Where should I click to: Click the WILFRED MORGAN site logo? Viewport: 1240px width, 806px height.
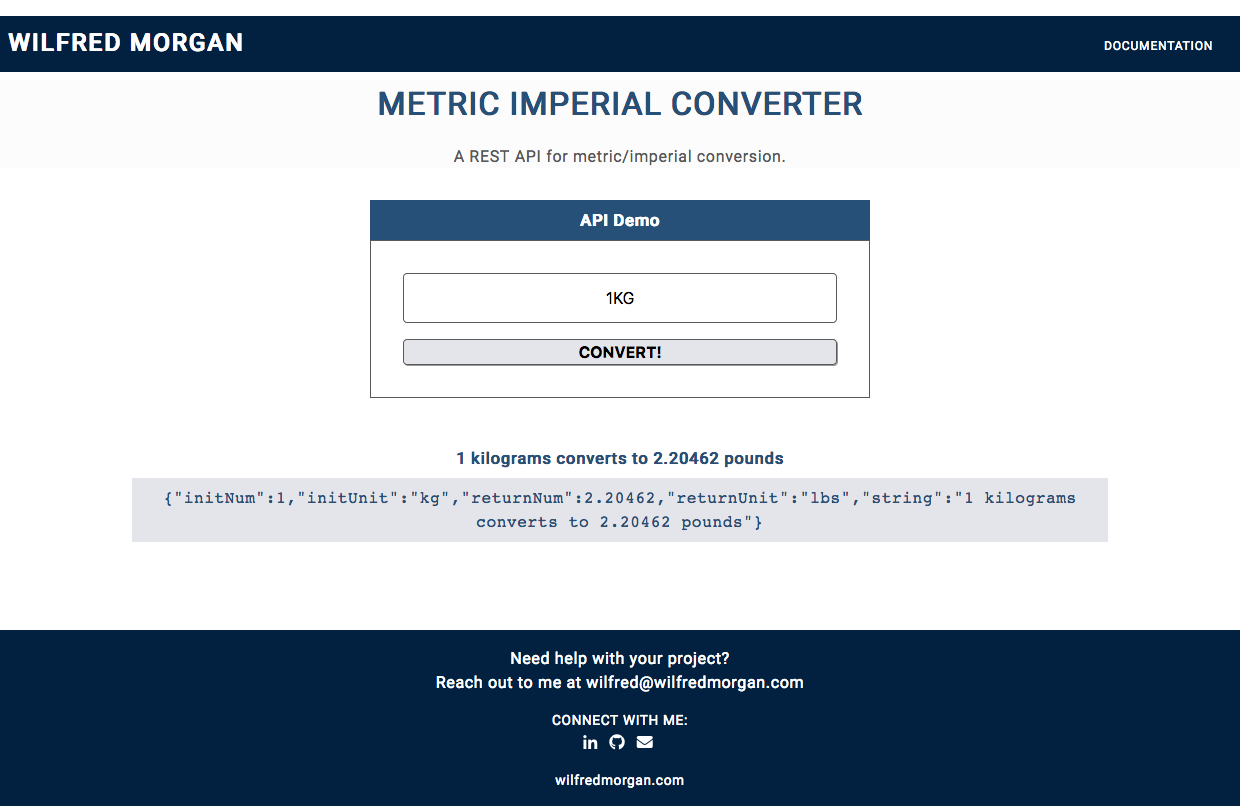click(126, 42)
